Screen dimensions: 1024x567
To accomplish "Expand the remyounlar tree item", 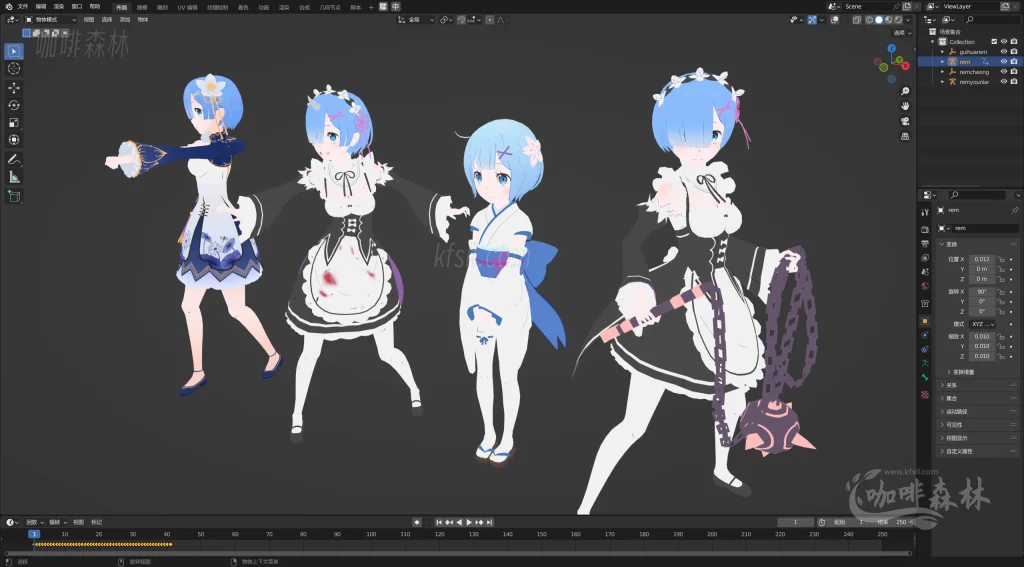I will pyautogui.click(x=942, y=82).
